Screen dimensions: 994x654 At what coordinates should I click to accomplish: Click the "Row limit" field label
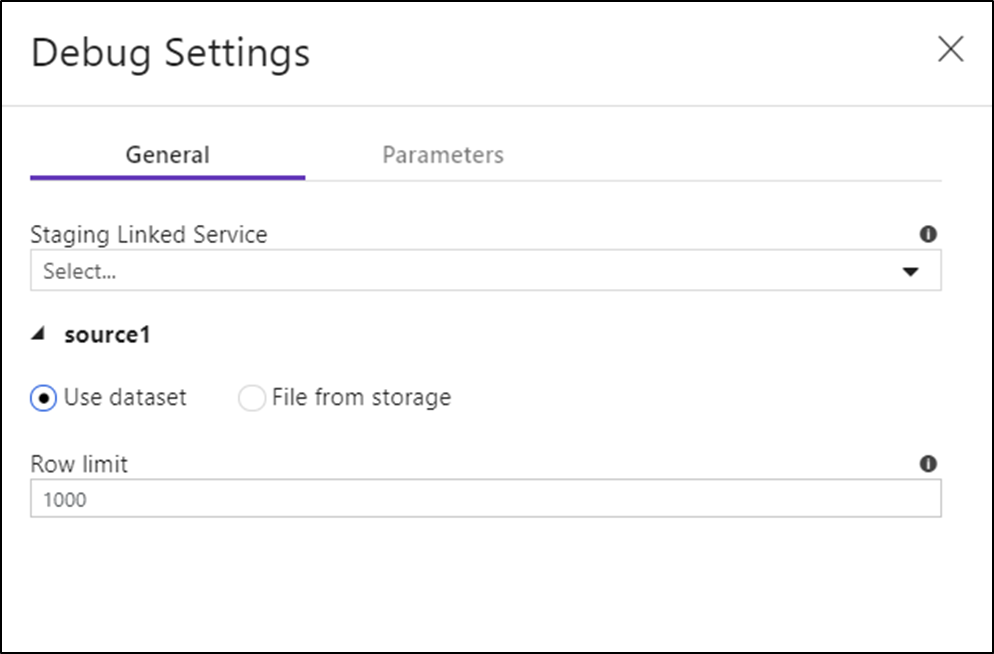pos(79,464)
